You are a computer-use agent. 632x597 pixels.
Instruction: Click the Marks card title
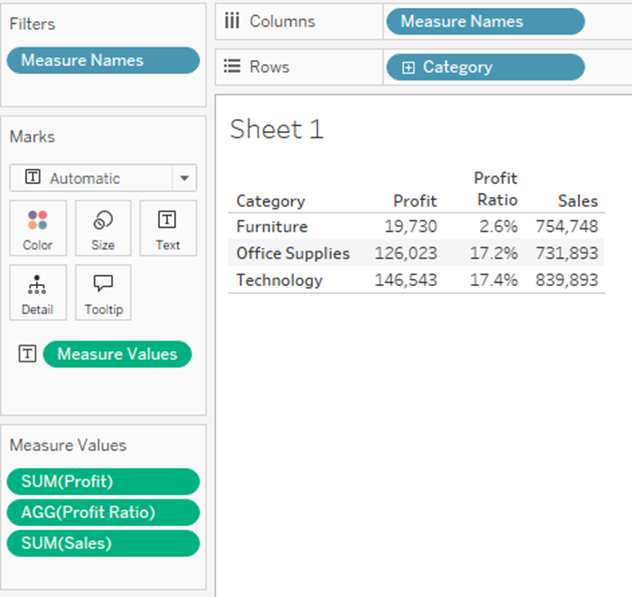pos(32,137)
